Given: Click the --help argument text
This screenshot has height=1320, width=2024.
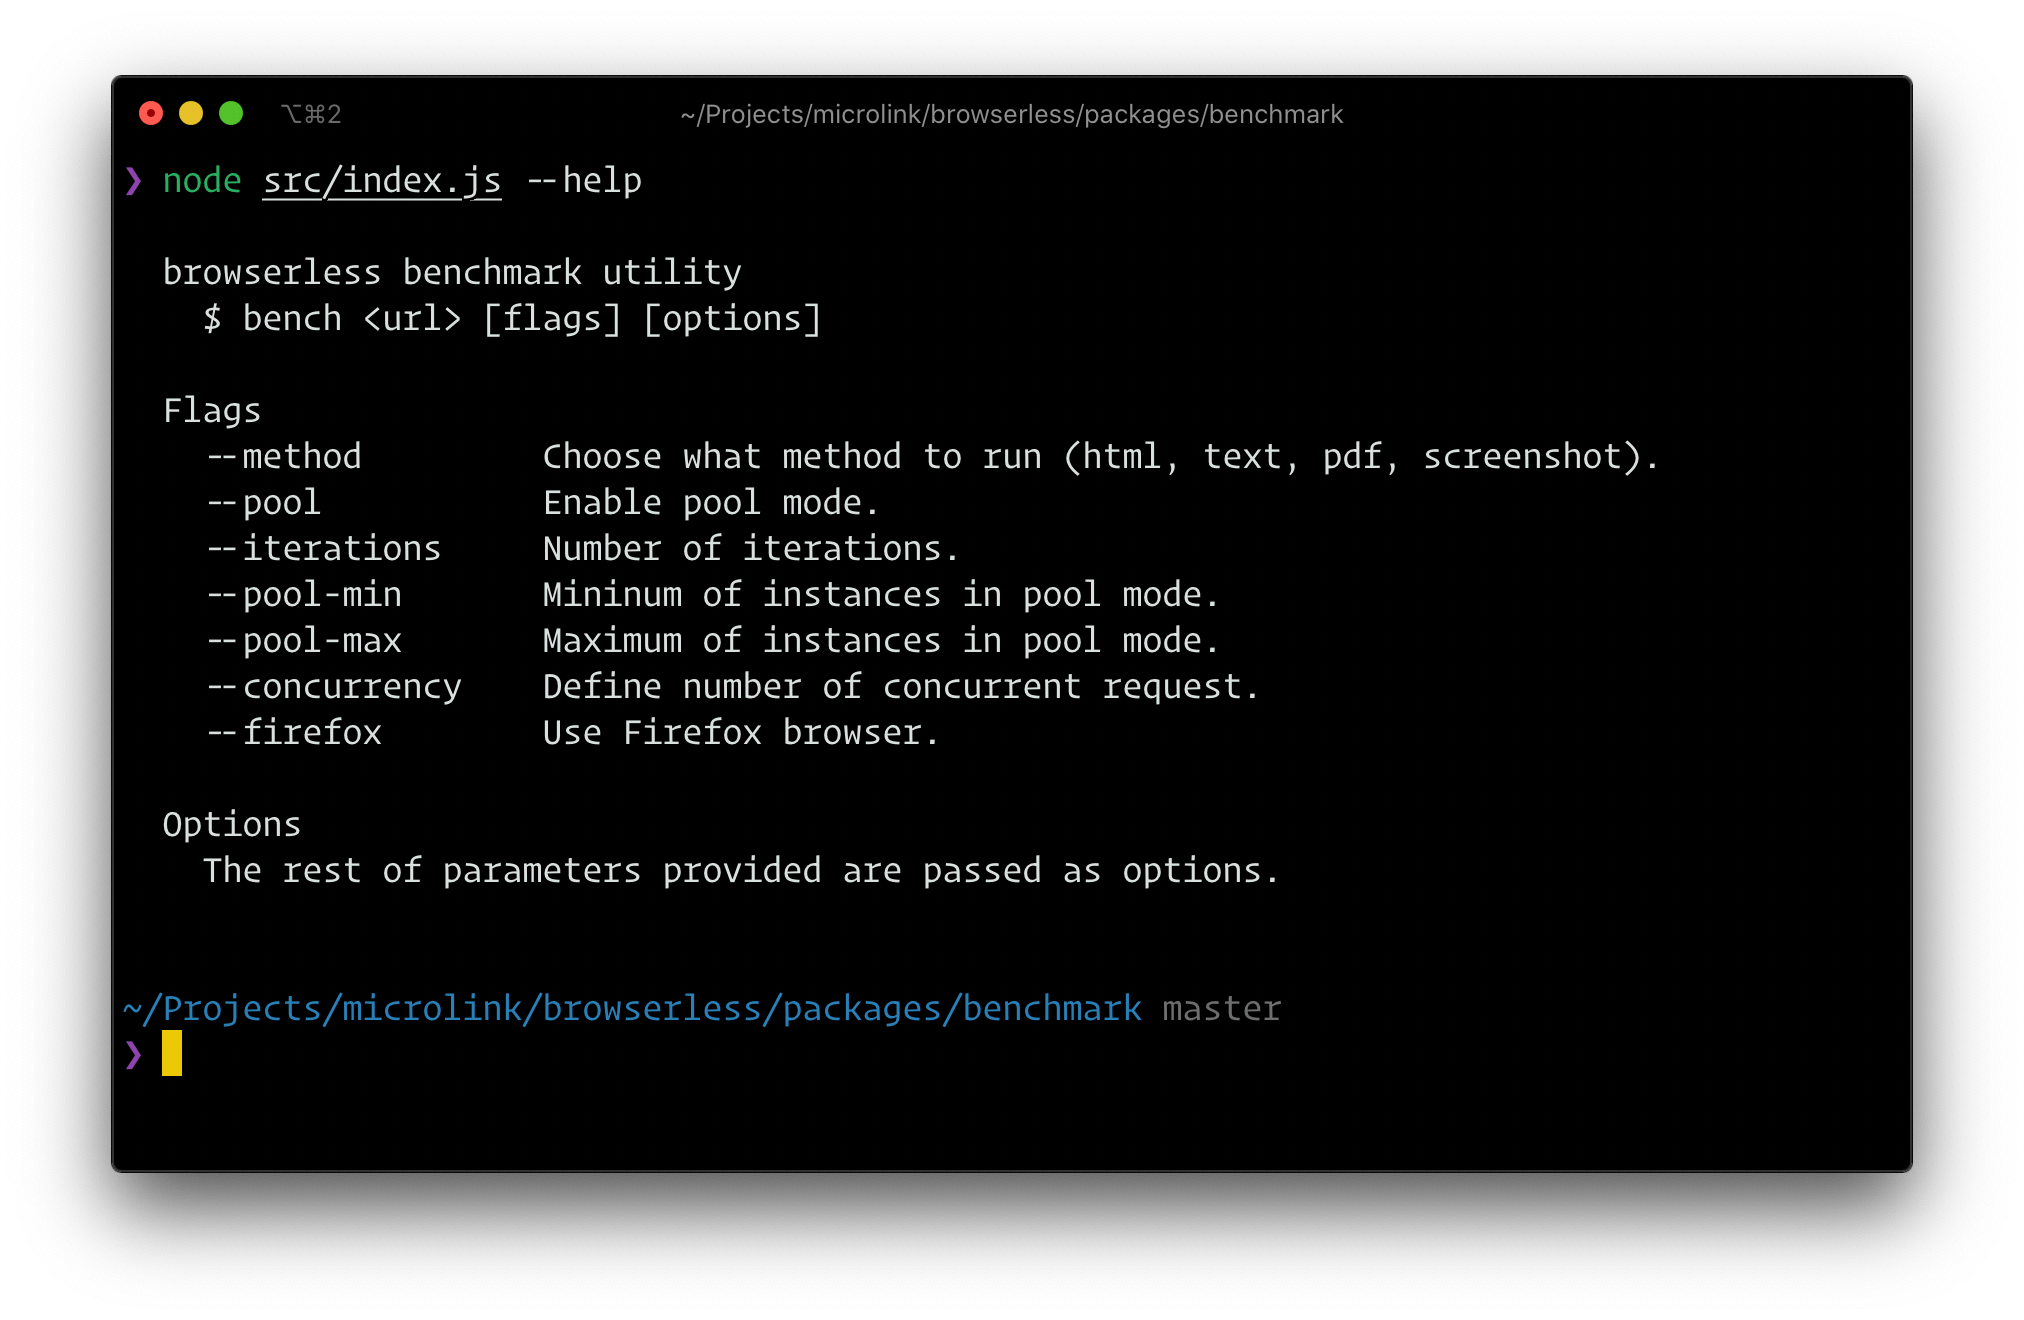Looking at the screenshot, I should tap(584, 181).
